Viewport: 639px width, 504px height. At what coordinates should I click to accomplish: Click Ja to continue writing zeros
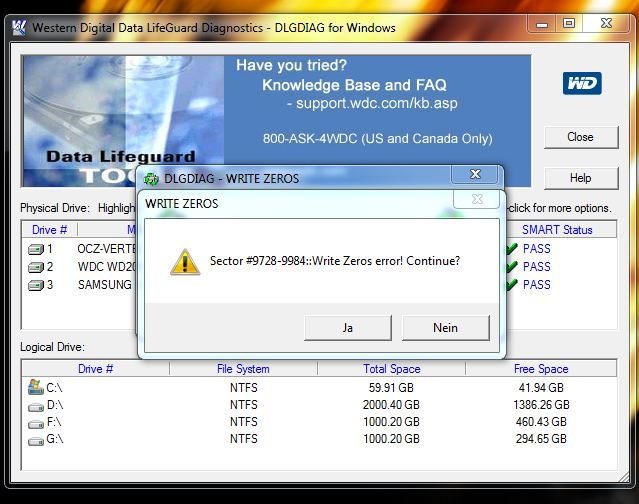click(x=348, y=328)
